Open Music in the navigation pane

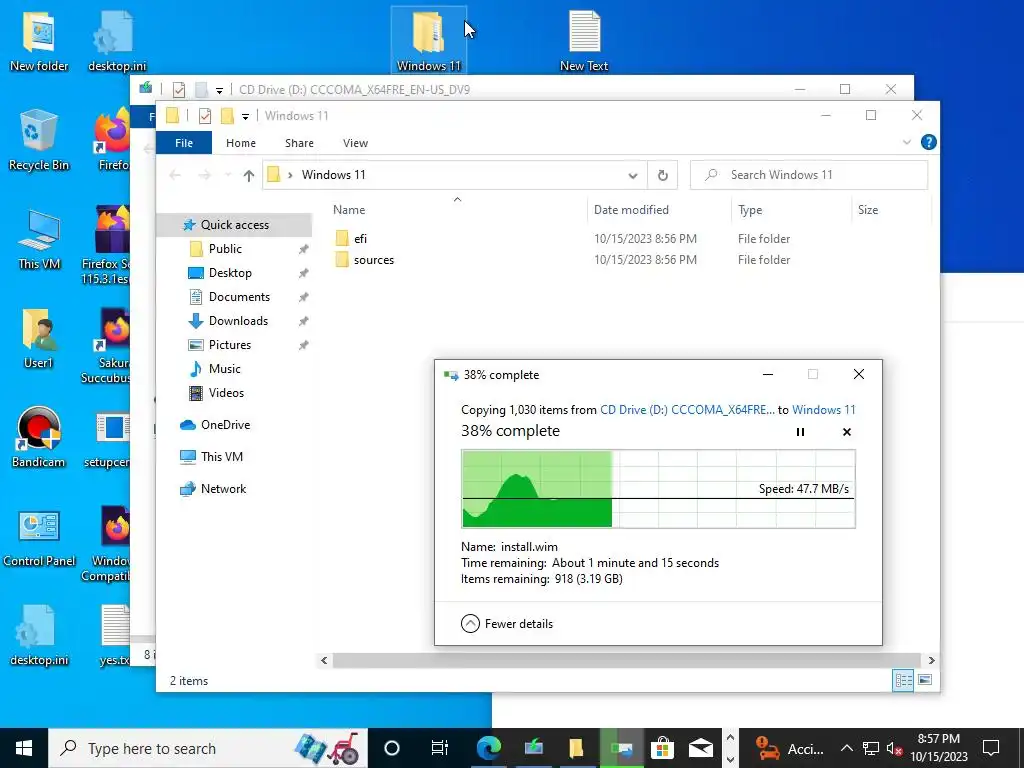[x=224, y=369]
